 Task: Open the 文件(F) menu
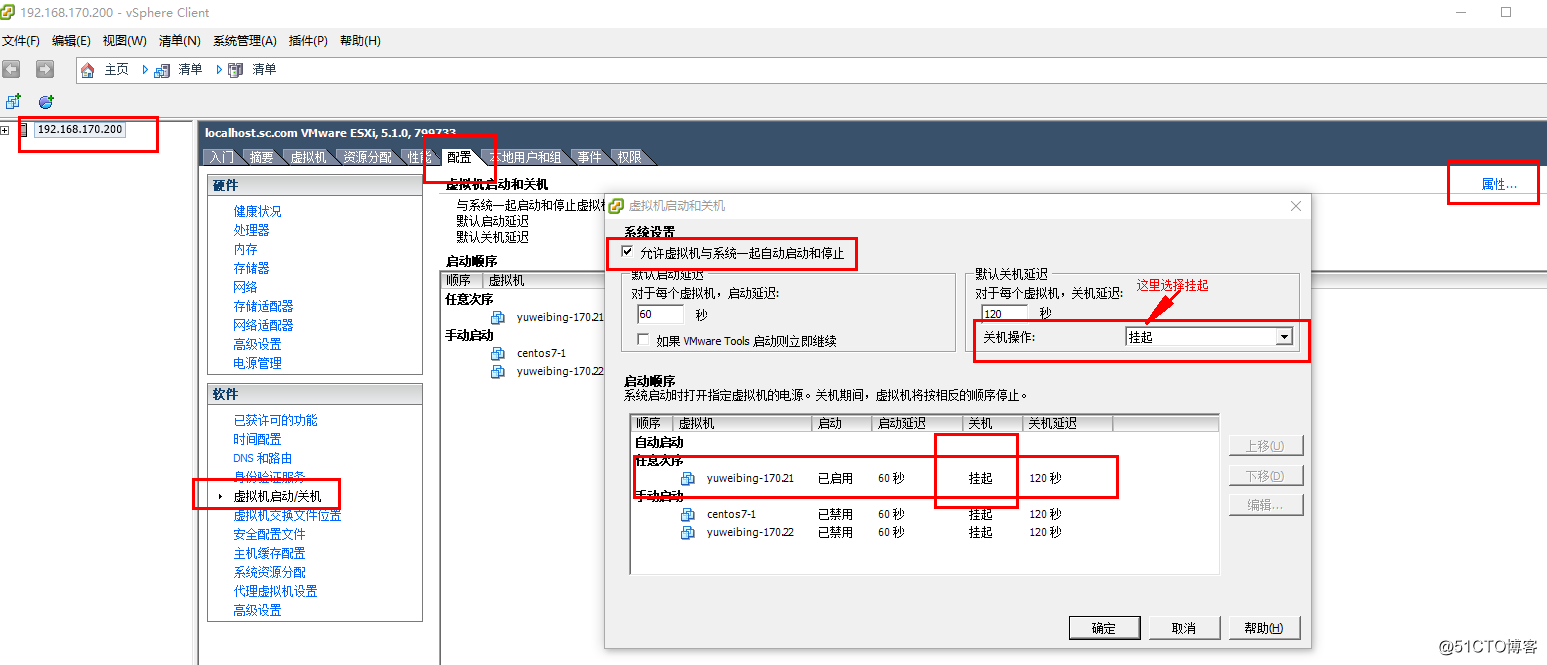[x=20, y=41]
